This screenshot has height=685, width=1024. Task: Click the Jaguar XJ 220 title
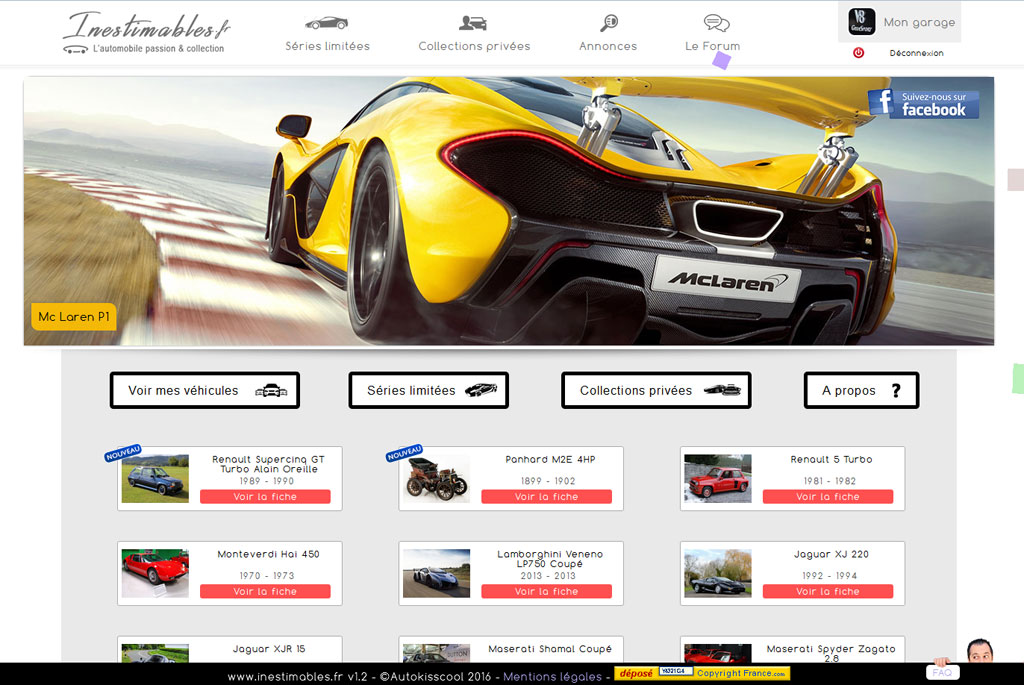(831, 554)
